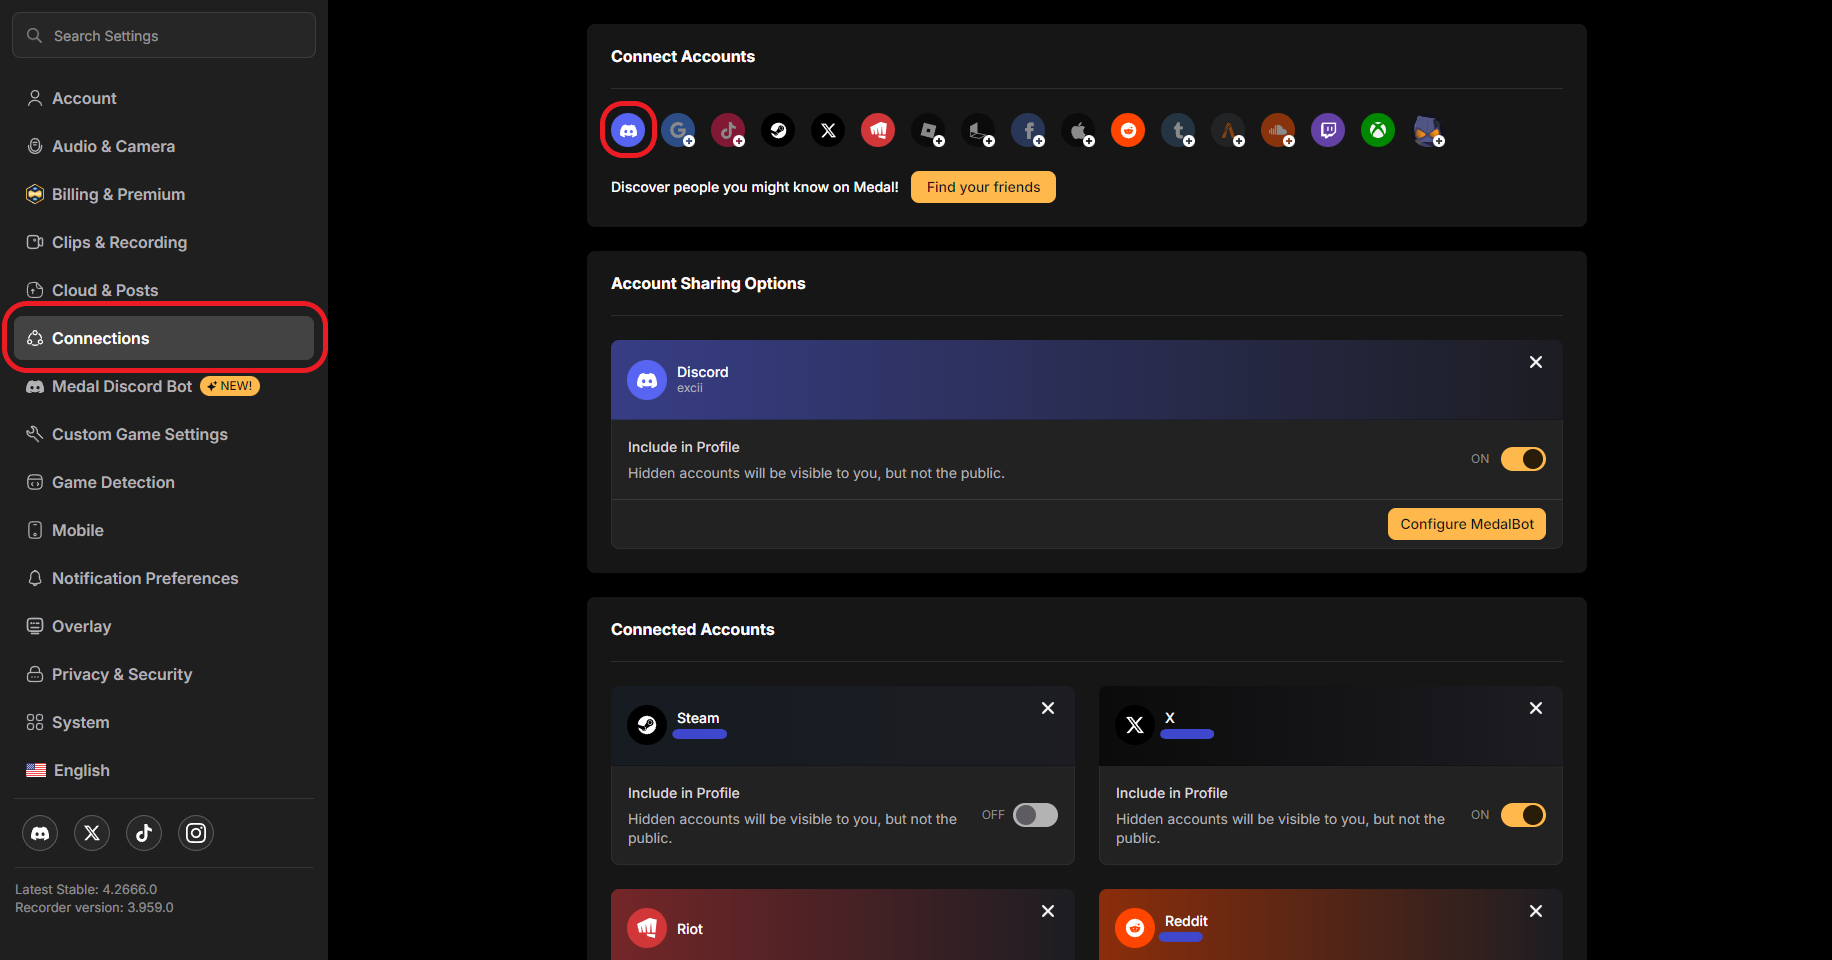Connect a SoundCloud account

click(1279, 130)
